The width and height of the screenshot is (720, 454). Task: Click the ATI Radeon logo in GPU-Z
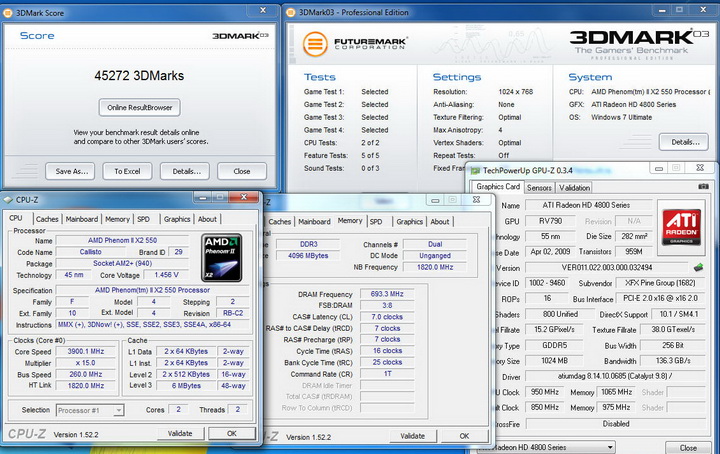coord(681,227)
